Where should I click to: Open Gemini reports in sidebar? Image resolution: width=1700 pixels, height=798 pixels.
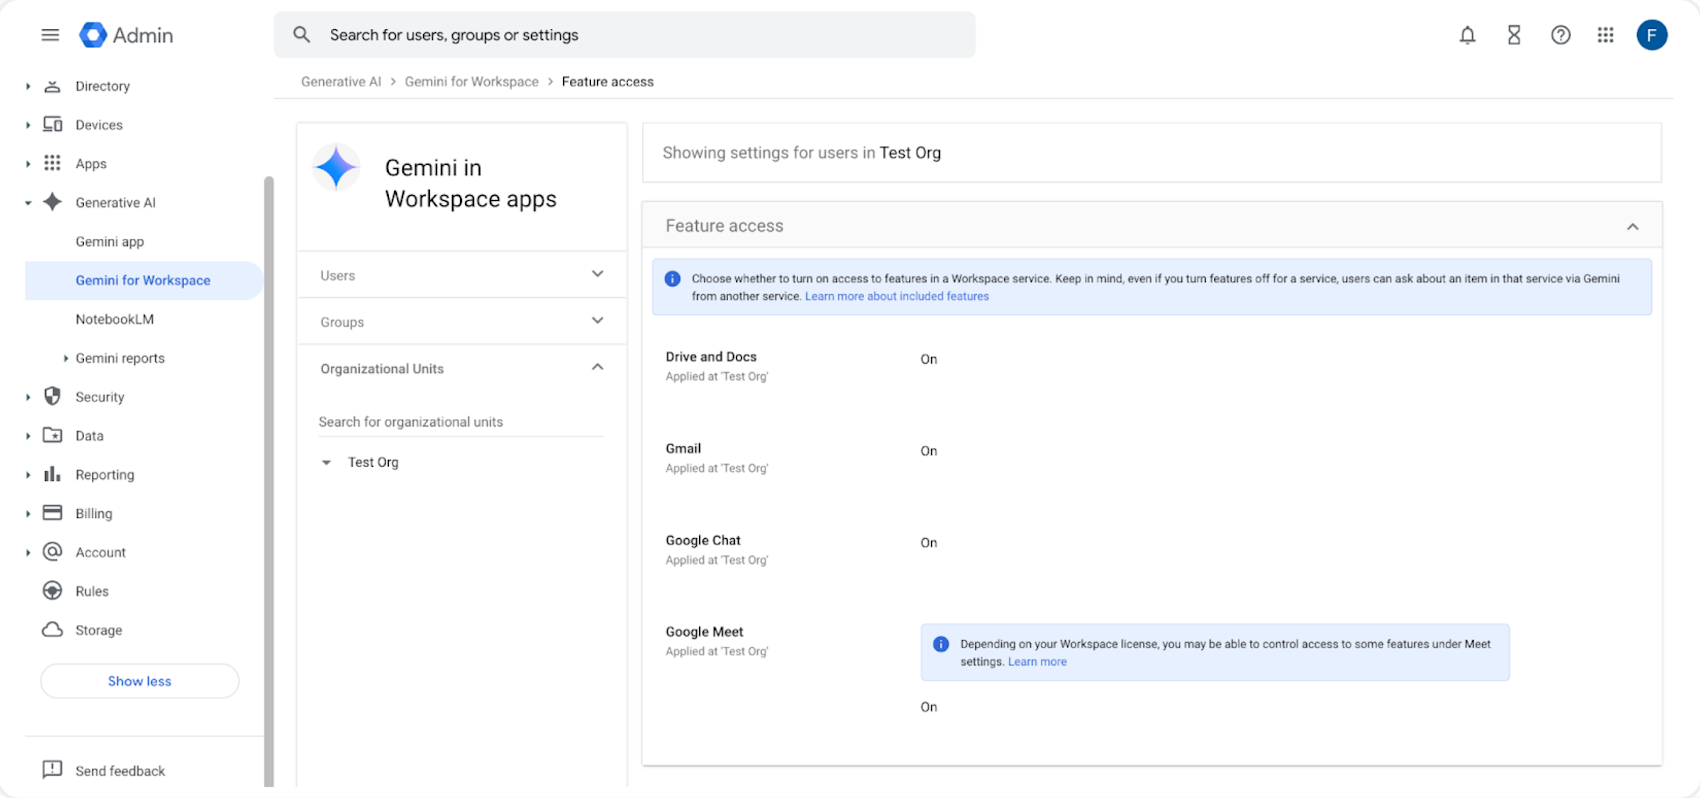pos(120,358)
